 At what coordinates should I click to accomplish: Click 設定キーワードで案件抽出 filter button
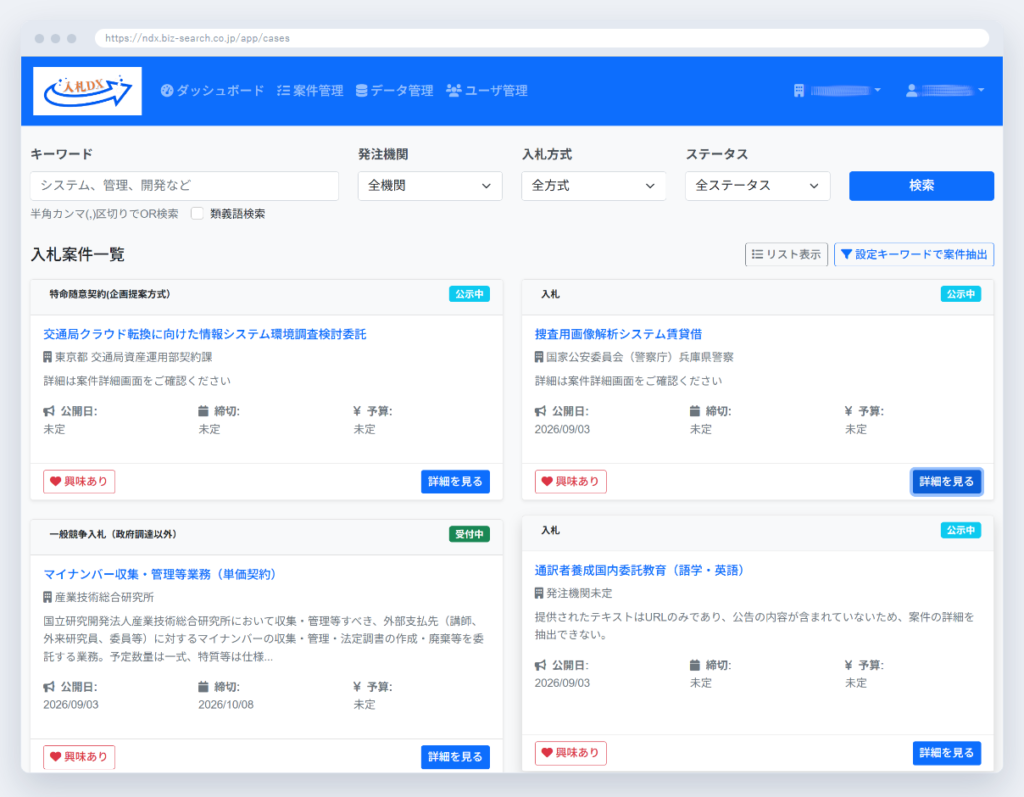tap(914, 254)
